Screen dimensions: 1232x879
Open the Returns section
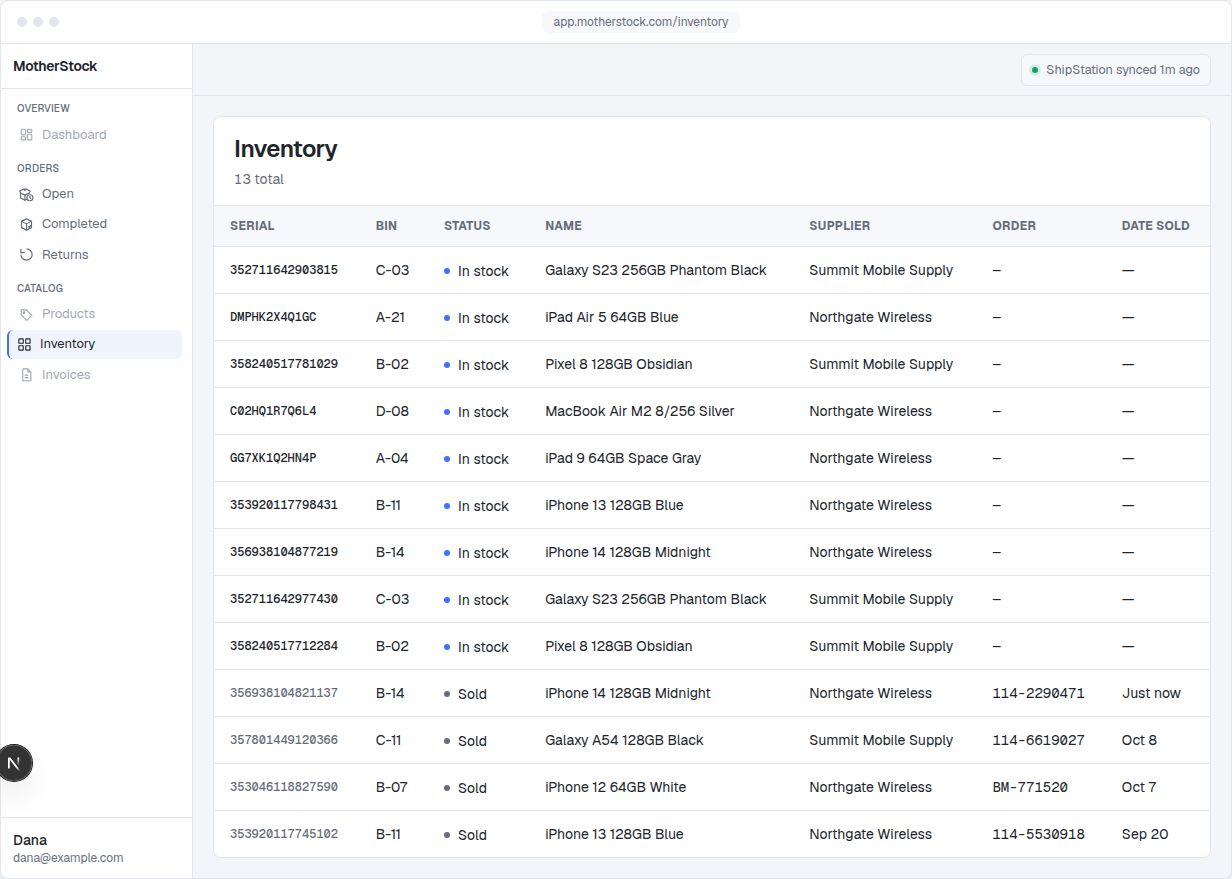[x=95, y=255]
